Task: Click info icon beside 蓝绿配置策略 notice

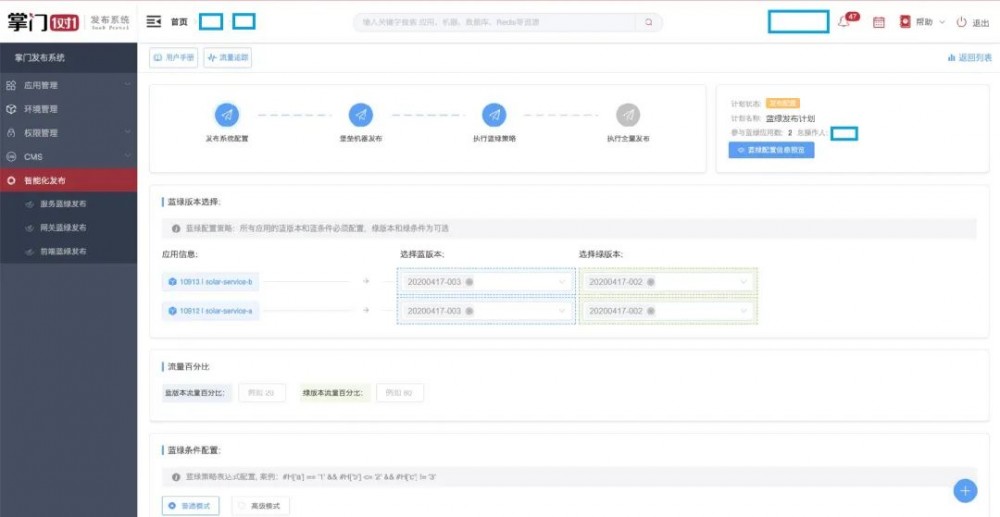Action: tap(176, 228)
